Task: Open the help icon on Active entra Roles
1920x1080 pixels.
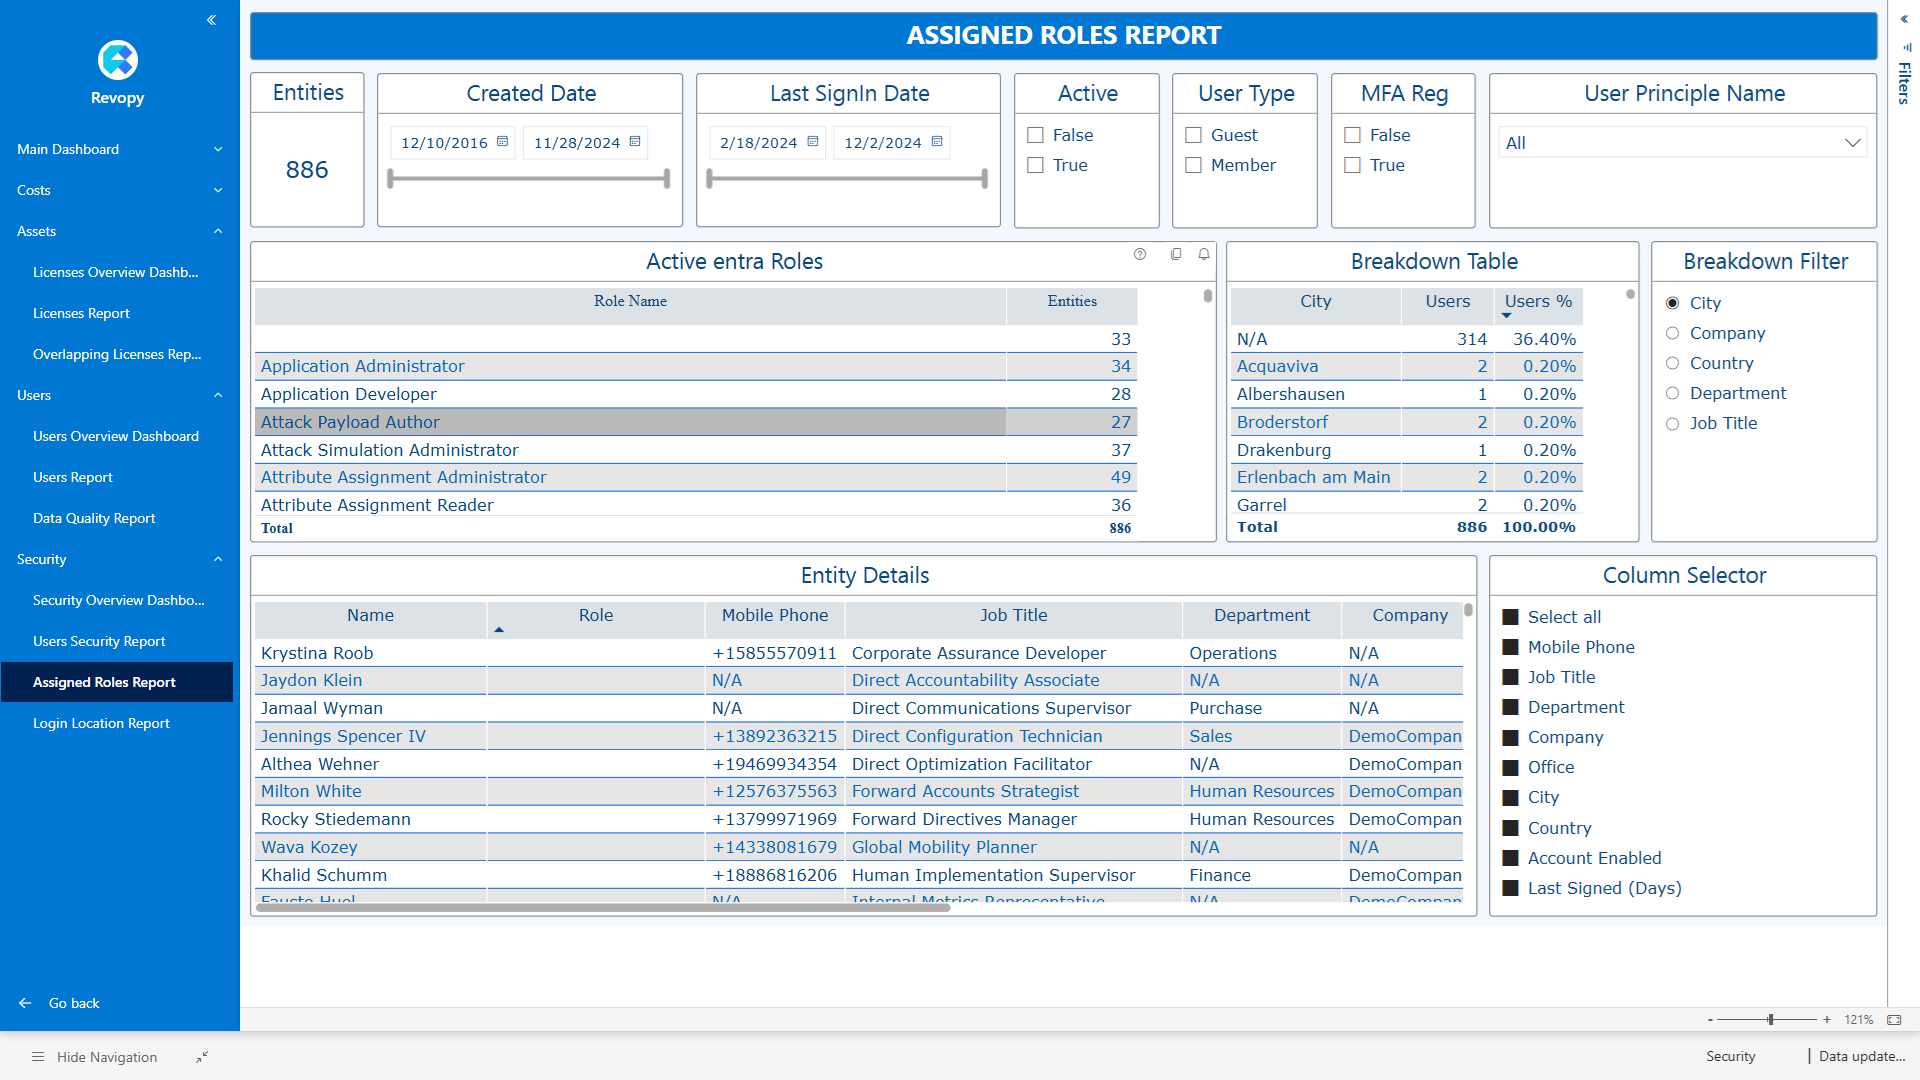Action: click(1140, 254)
